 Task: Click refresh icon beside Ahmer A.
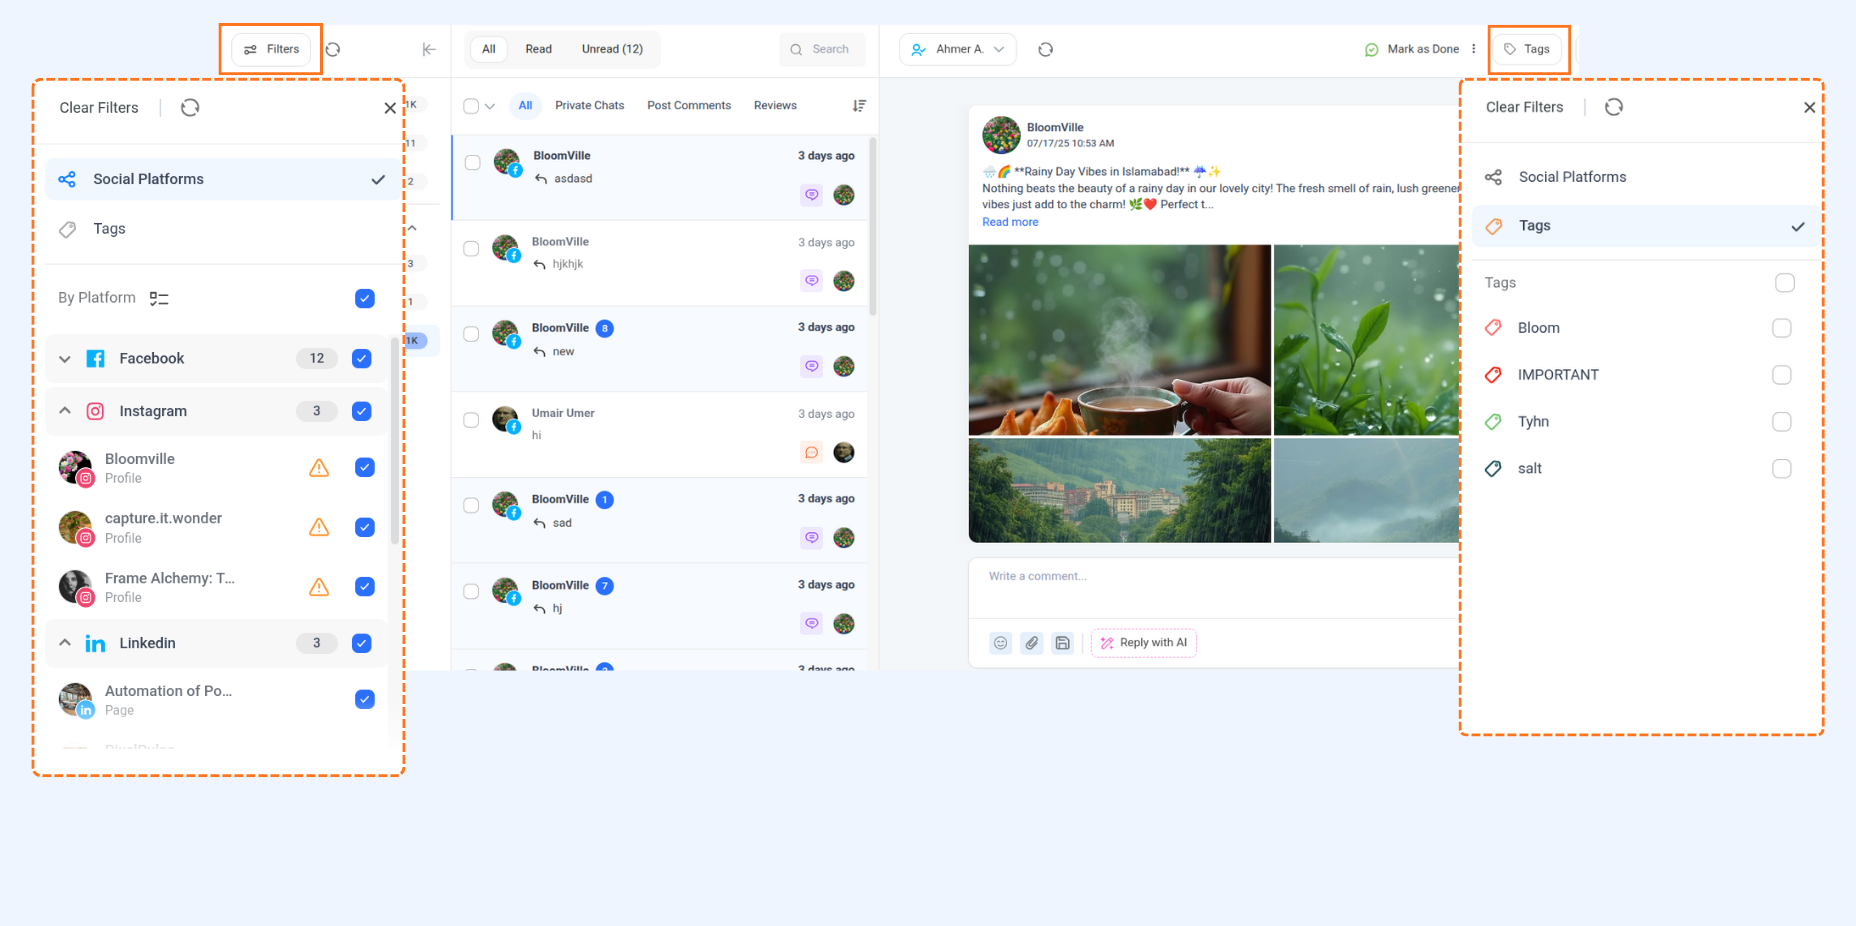1046,49
